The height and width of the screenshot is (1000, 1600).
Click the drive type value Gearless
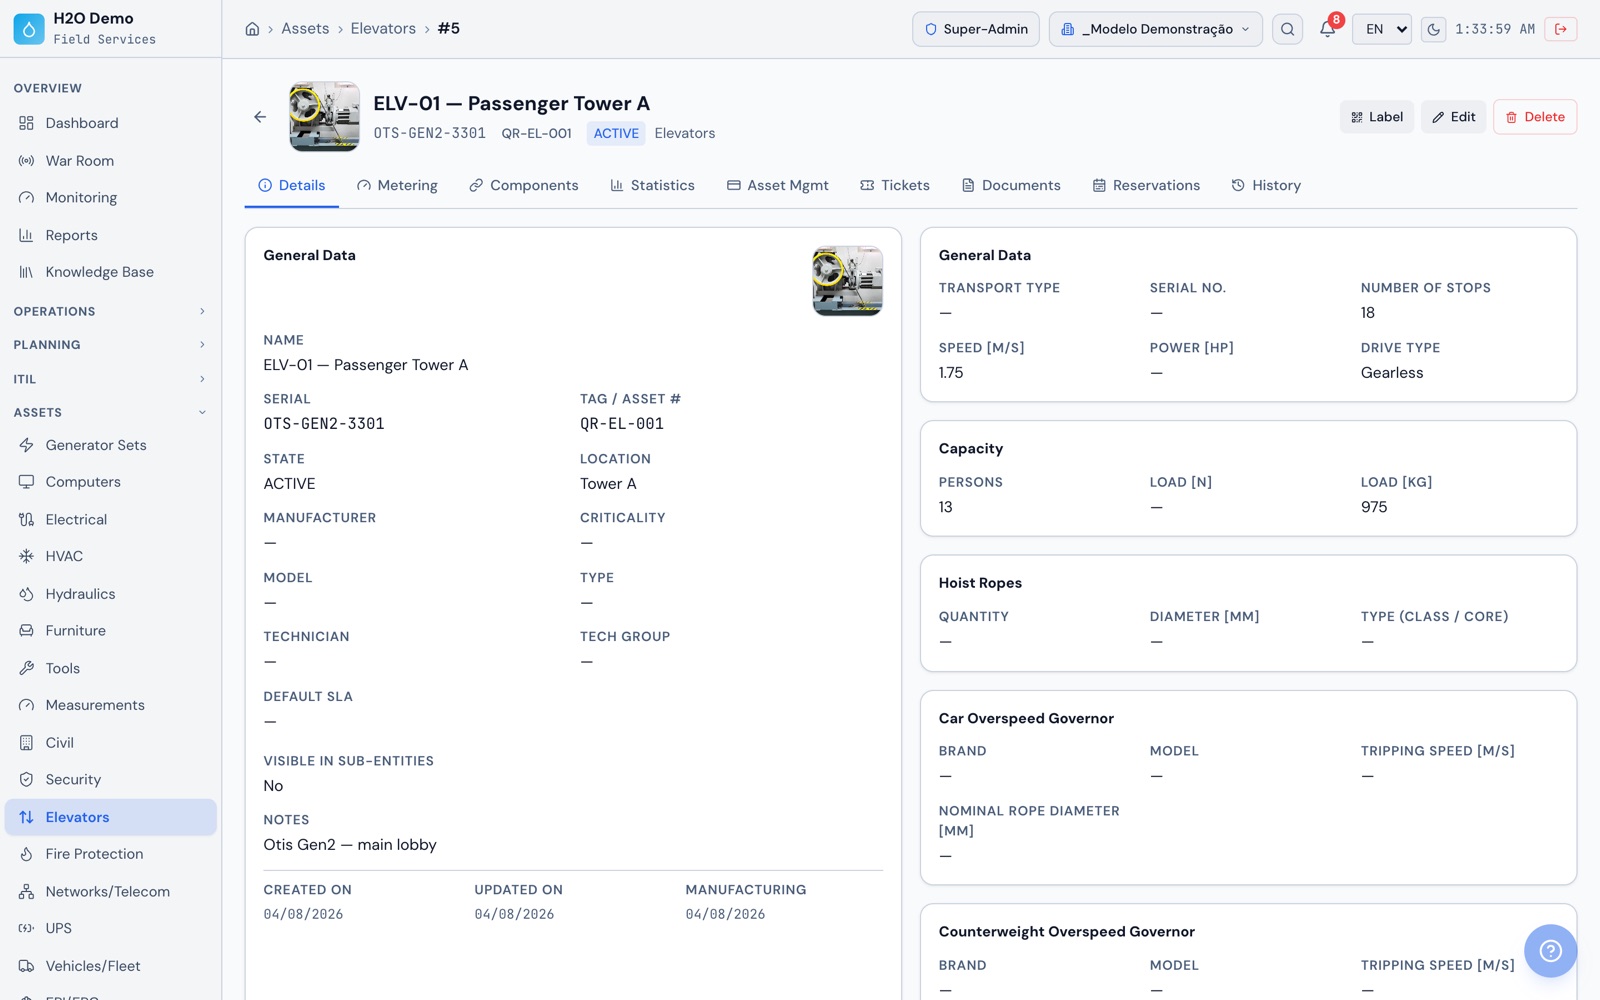(1392, 373)
